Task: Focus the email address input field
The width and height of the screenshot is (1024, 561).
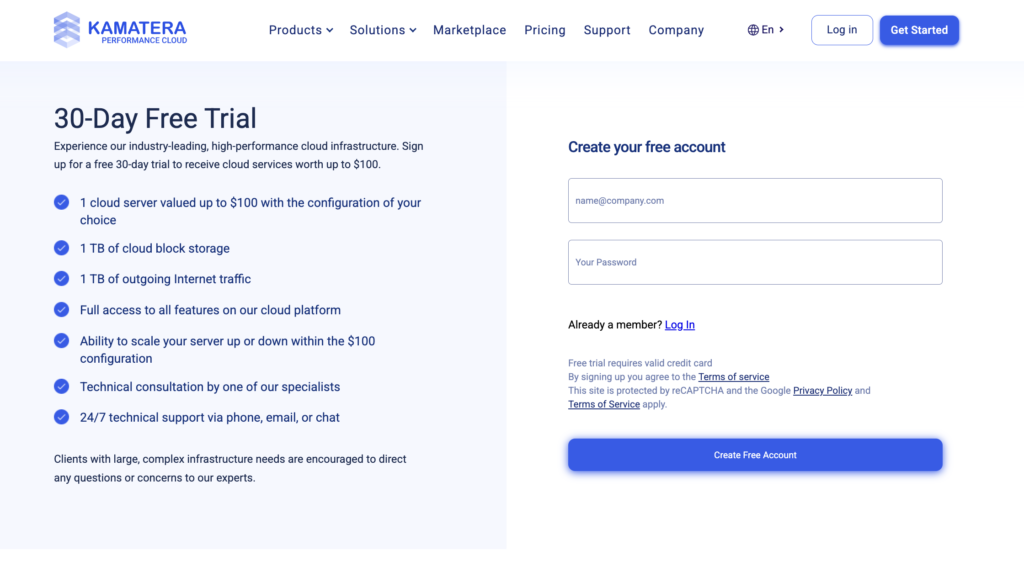Action: [755, 201]
